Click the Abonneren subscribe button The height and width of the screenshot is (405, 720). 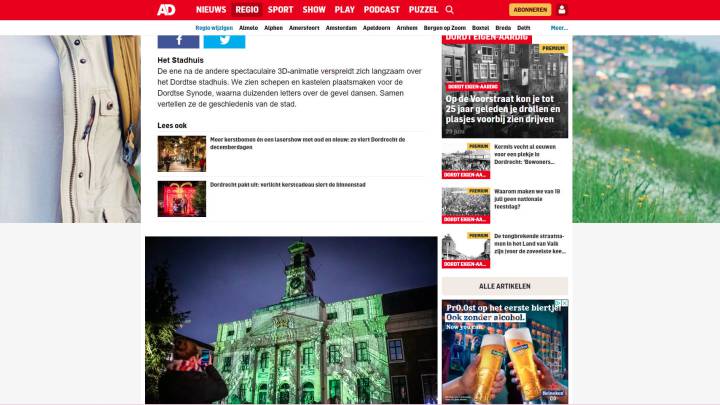(530, 9)
